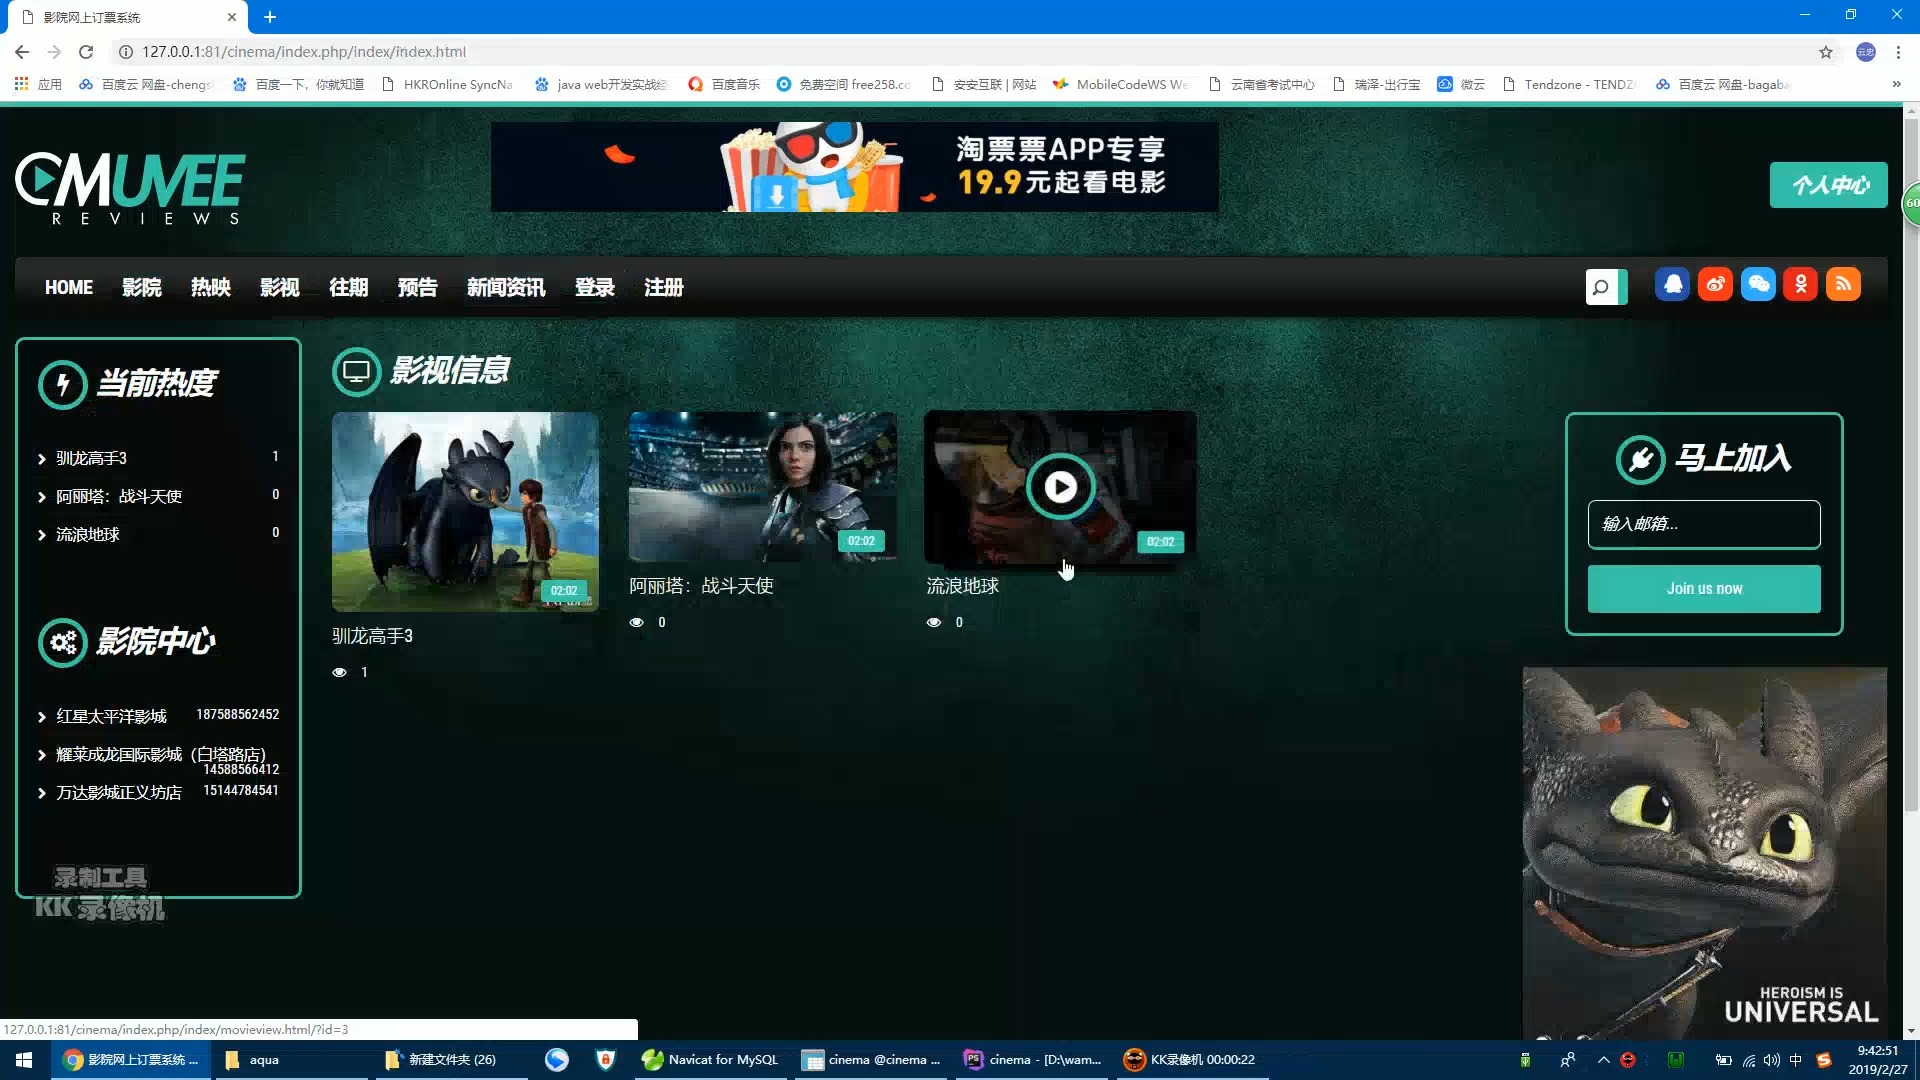Click the 淘票票APP专享 banner ad
Screen dimensions: 1920x1080
tap(854, 167)
